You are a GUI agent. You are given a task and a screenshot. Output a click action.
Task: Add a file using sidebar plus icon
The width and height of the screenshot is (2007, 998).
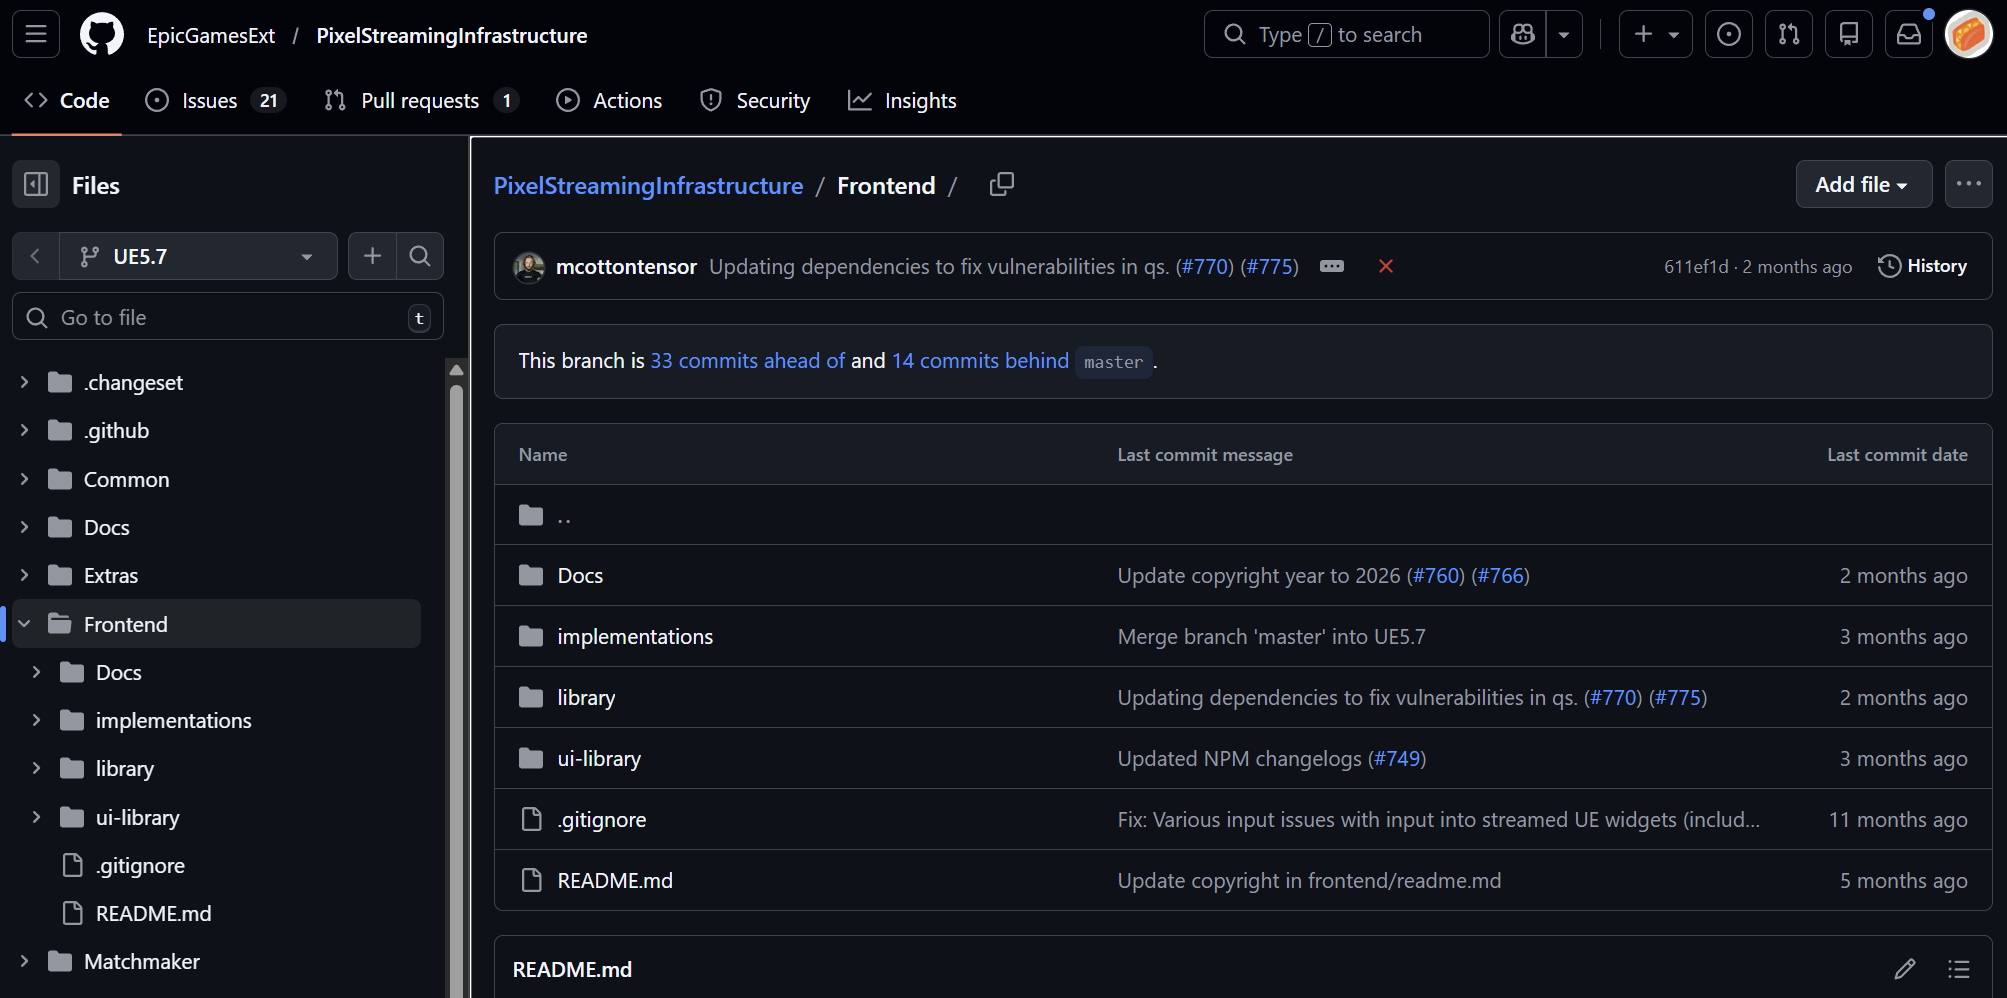pos(372,256)
